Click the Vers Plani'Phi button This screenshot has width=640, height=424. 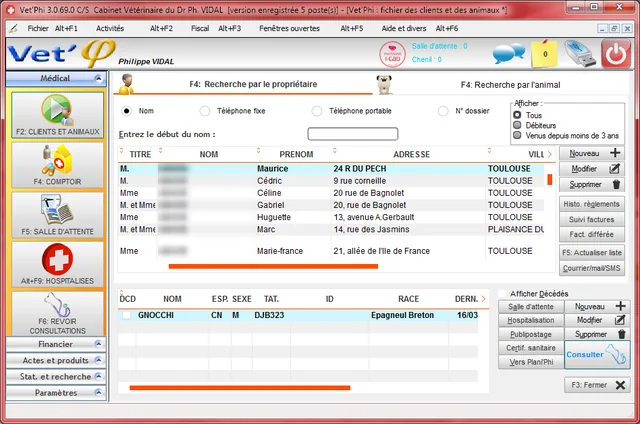[531, 362]
